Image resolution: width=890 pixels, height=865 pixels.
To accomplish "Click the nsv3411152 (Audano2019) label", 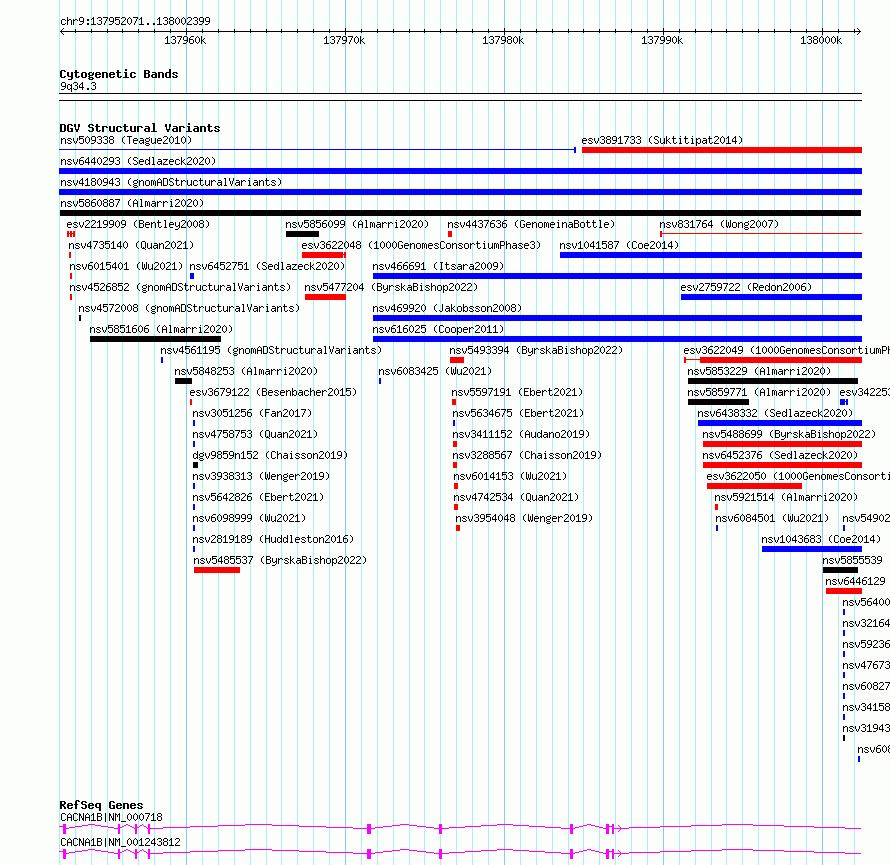I will (x=521, y=434).
